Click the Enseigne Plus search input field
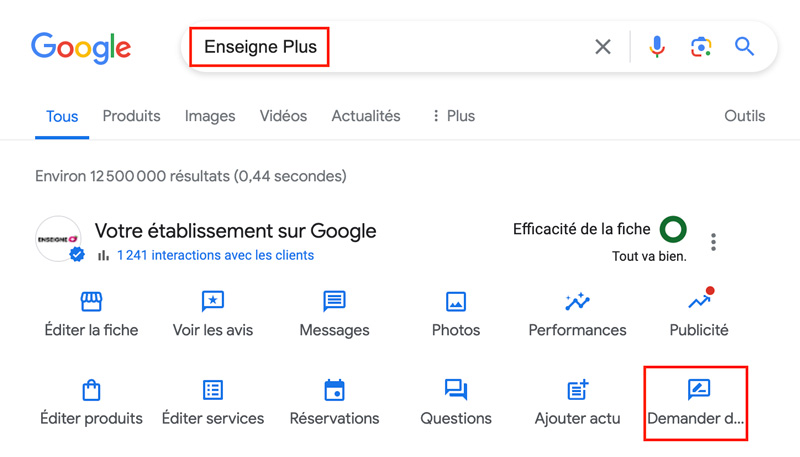The height and width of the screenshot is (457, 800). click(x=388, y=47)
